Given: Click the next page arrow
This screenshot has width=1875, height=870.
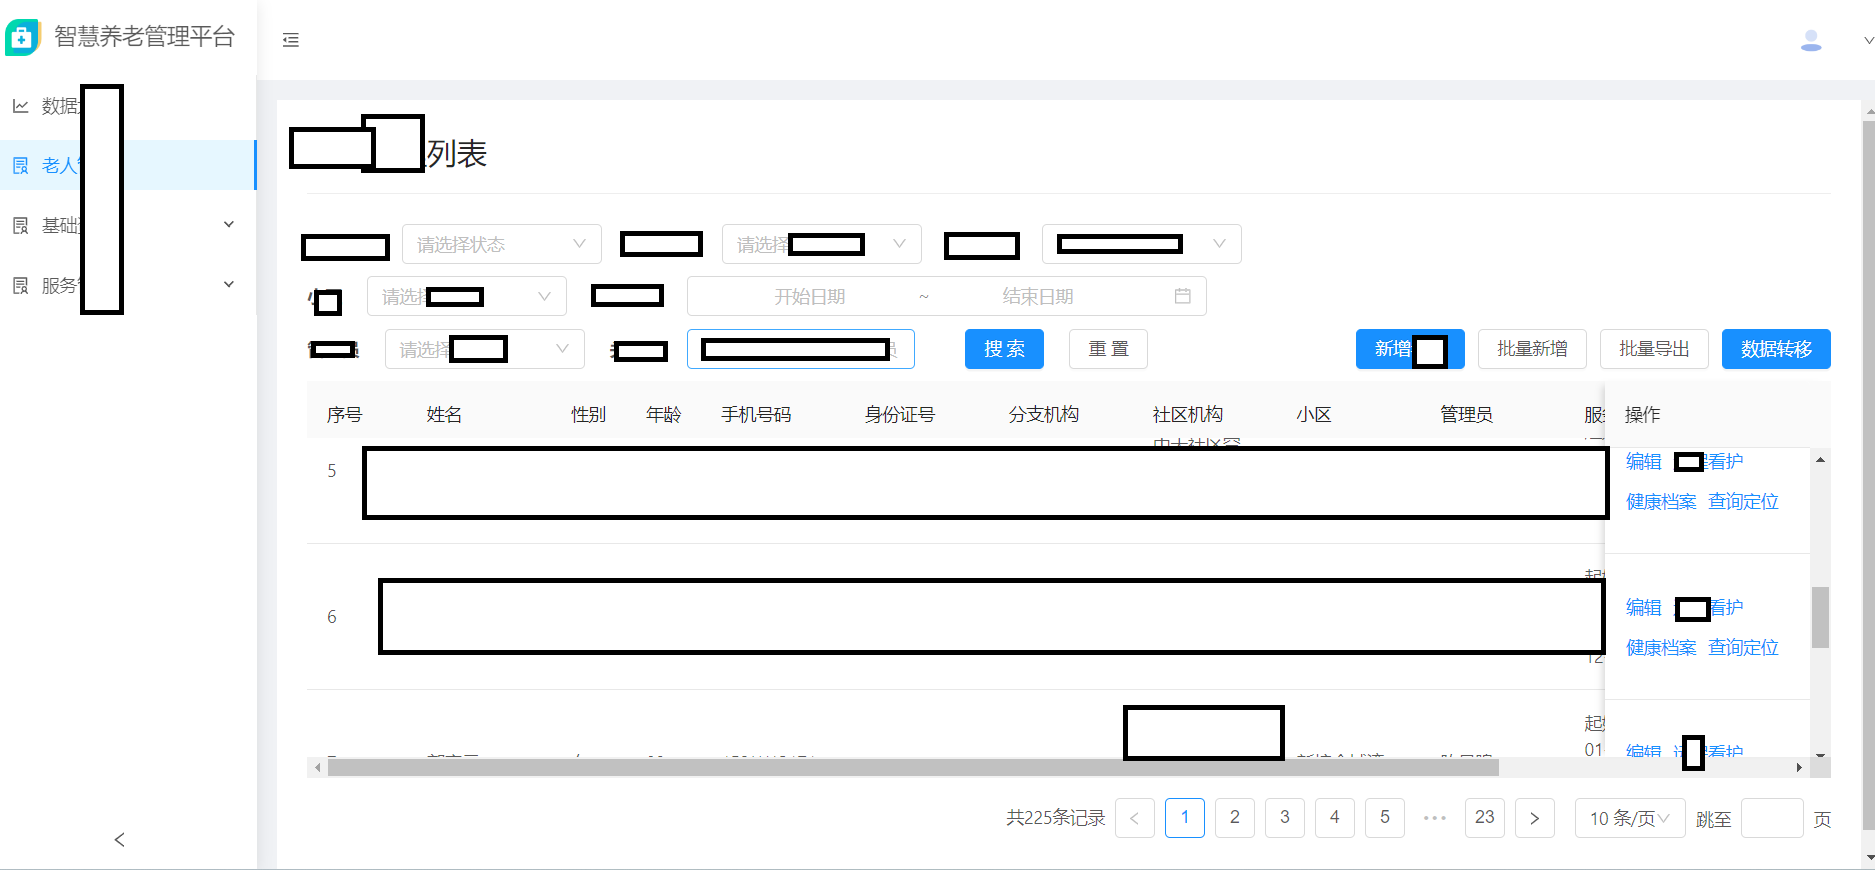Looking at the screenshot, I should (1535, 818).
